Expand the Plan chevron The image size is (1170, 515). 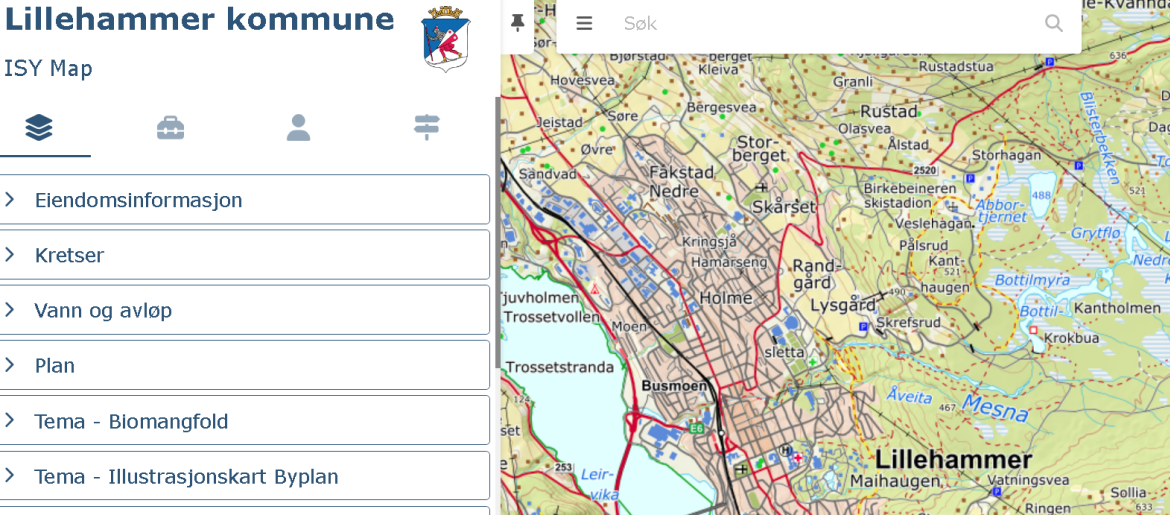[x=10, y=365]
